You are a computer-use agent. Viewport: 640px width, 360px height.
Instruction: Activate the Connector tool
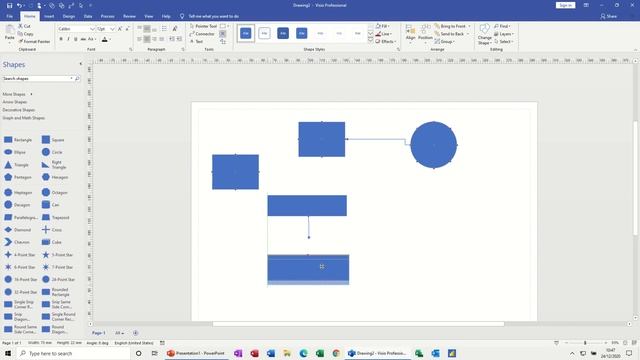[x=202, y=34]
